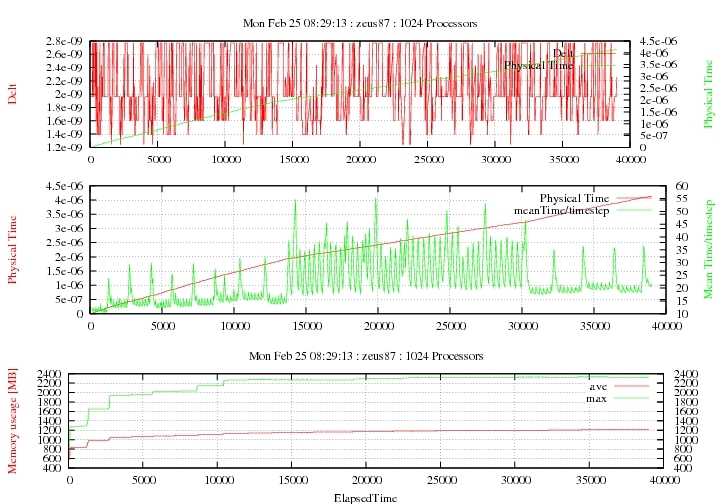Click the '3.5e-06' tick on the middle plot's left axis
Screen dimensions: 720x504
coord(64,214)
